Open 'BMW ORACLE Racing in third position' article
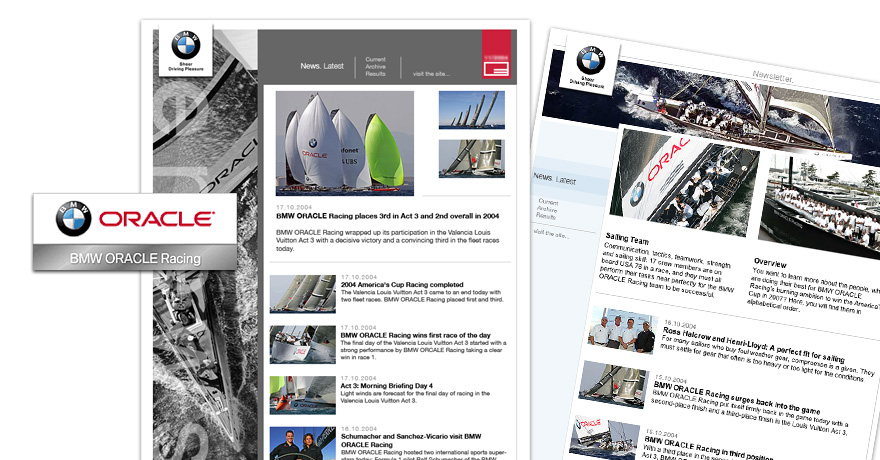 (x=709, y=447)
